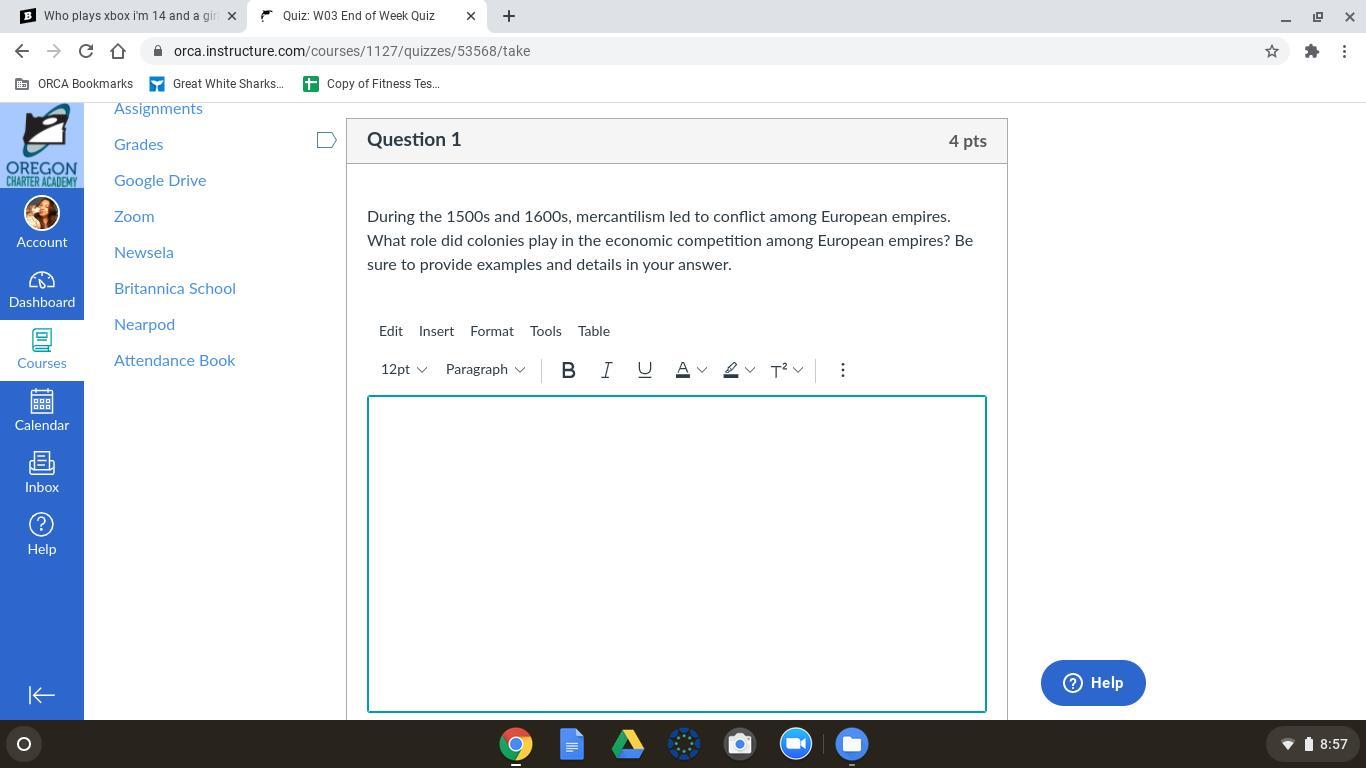Click the browser address bar URL
Screen dimensions: 1366x768
[x=352, y=51]
